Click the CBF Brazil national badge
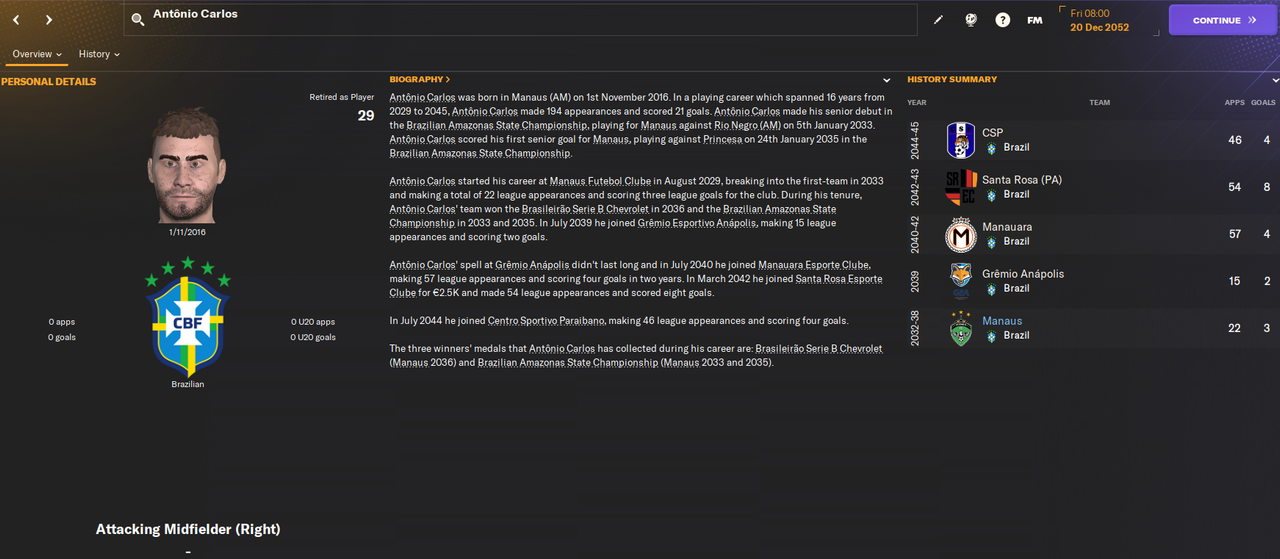Viewport: 1280px width, 559px height. point(188,316)
